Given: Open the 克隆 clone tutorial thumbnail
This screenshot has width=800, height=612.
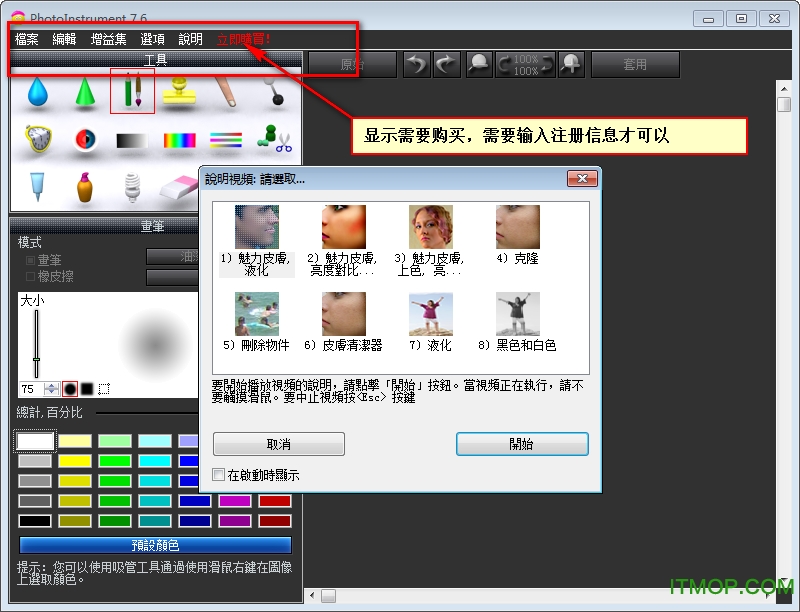Looking at the screenshot, I should point(518,226).
